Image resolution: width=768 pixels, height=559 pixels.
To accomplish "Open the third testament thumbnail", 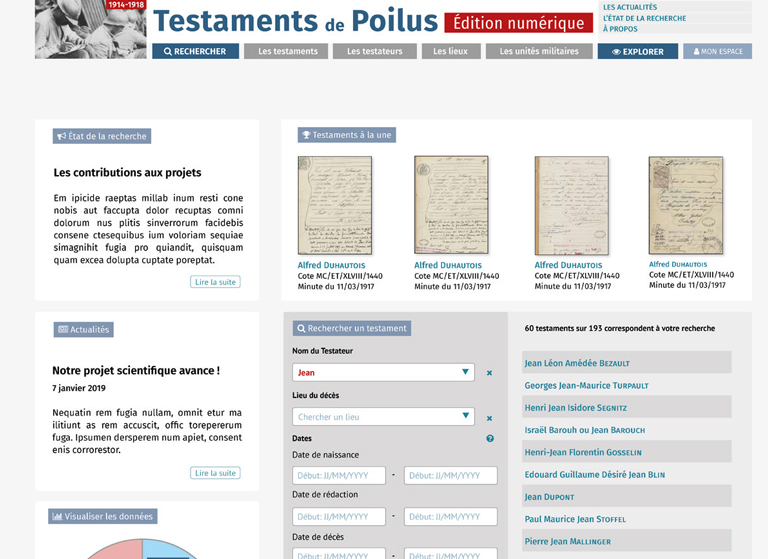I will [x=572, y=205].
